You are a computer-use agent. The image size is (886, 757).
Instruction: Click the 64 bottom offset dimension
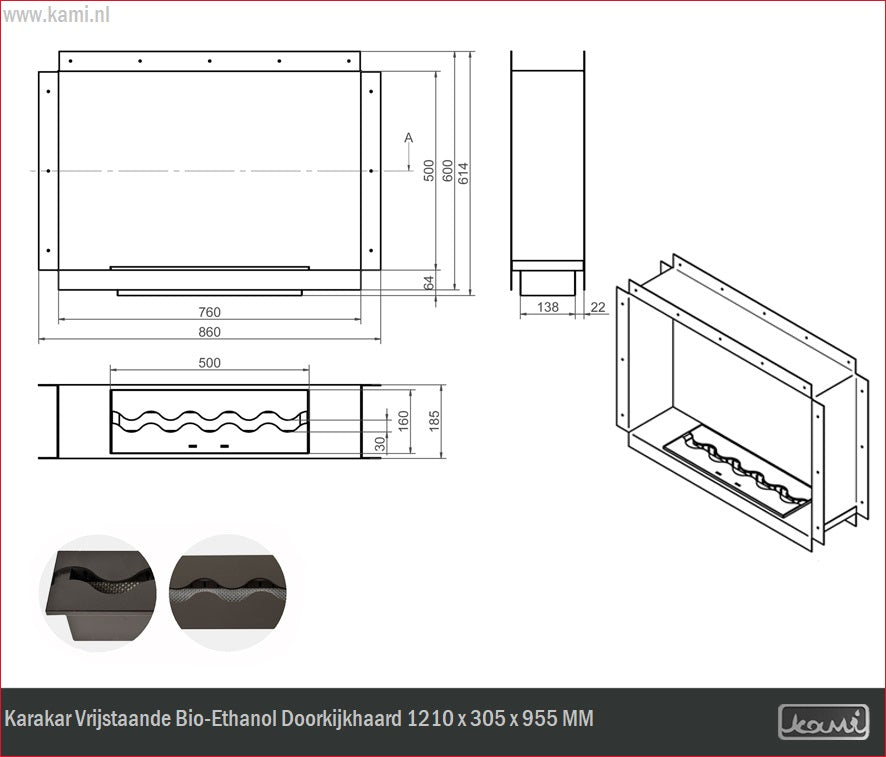pyautogui.click(x=430, y=284)
